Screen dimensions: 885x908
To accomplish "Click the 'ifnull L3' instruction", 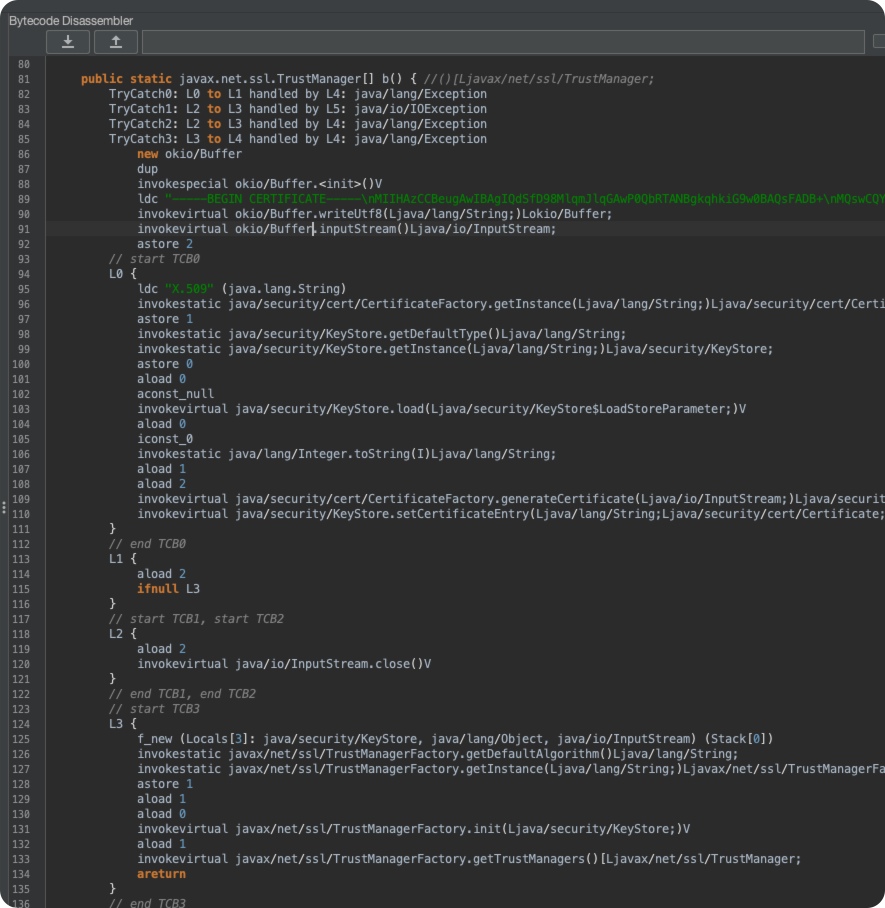I will point(168,589).
